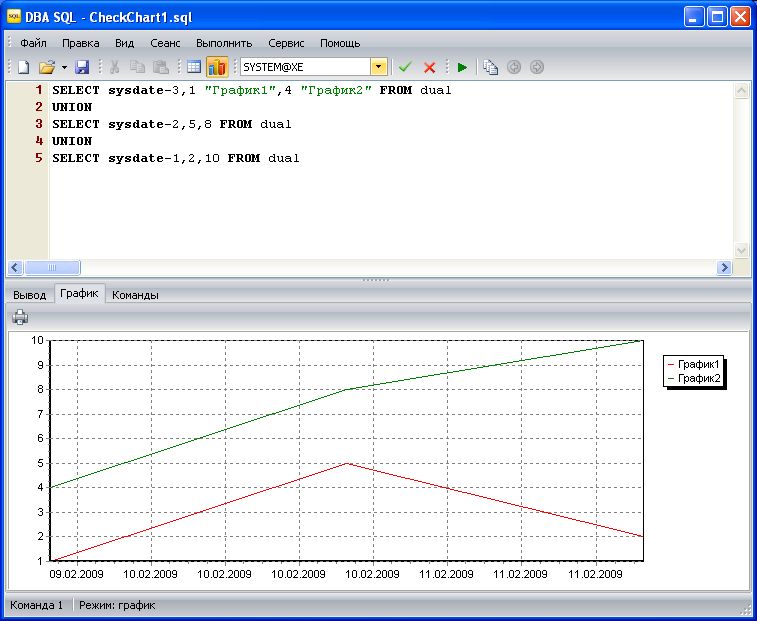Screen dimensions: 757x621
Task: Click the green checkmark commit icon
Action: point(405,67)
